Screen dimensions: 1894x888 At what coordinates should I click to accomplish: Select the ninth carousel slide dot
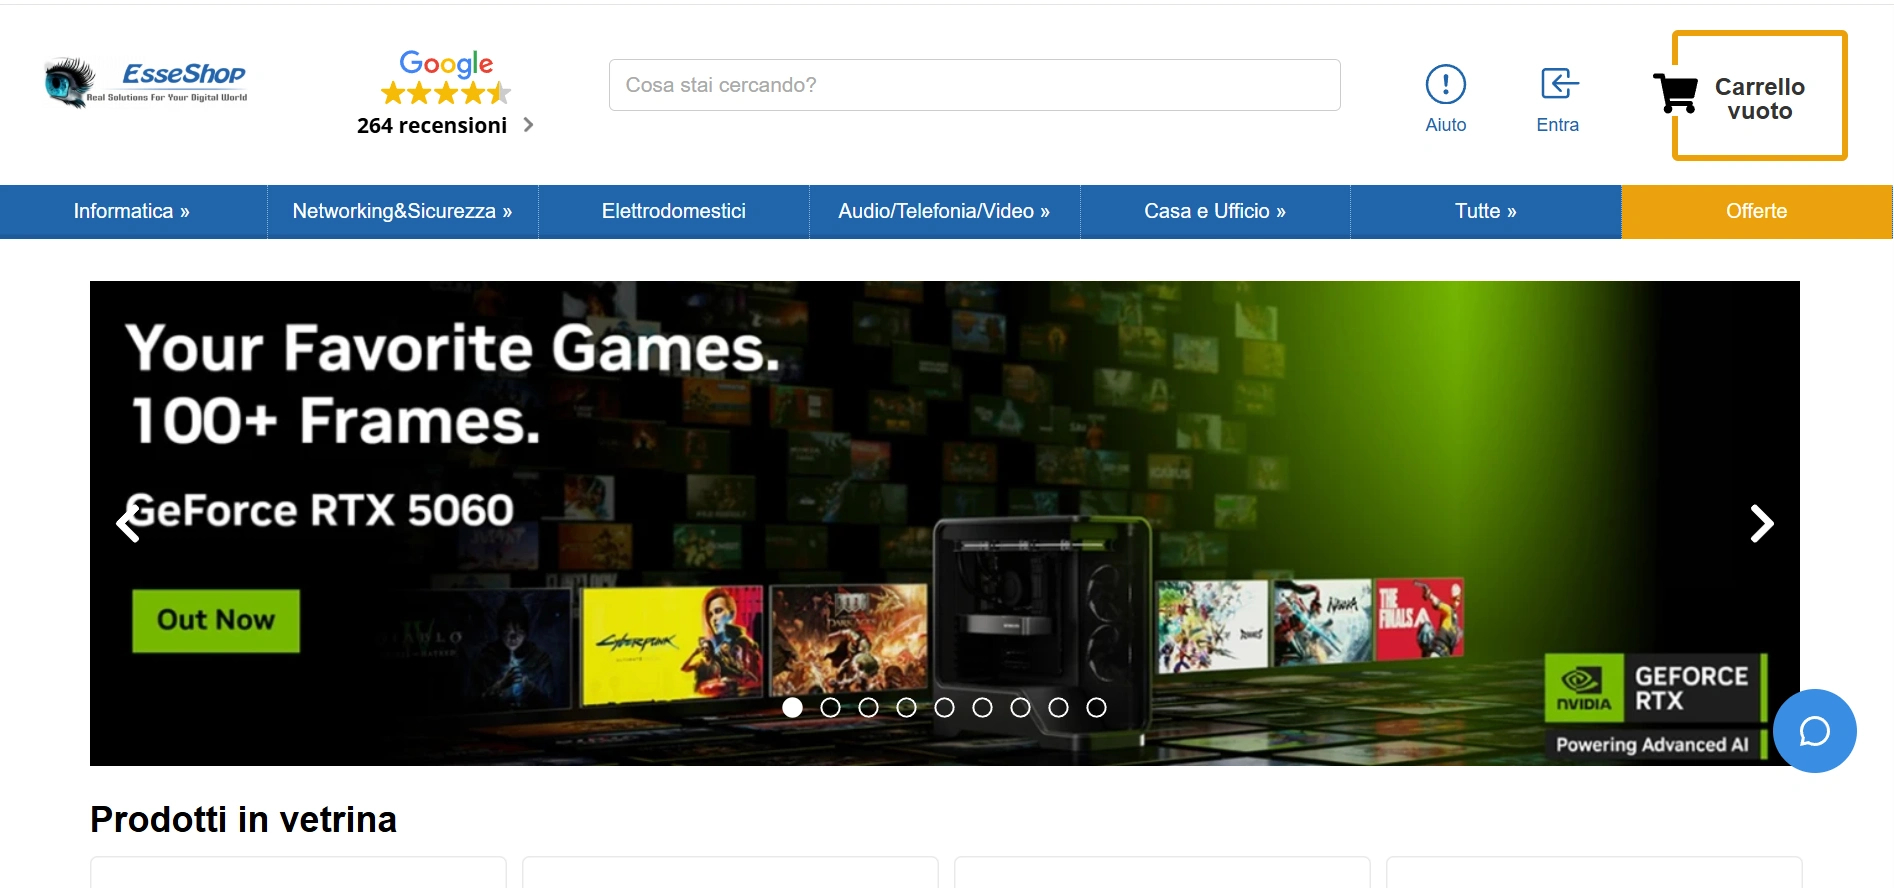[1096, 708]
